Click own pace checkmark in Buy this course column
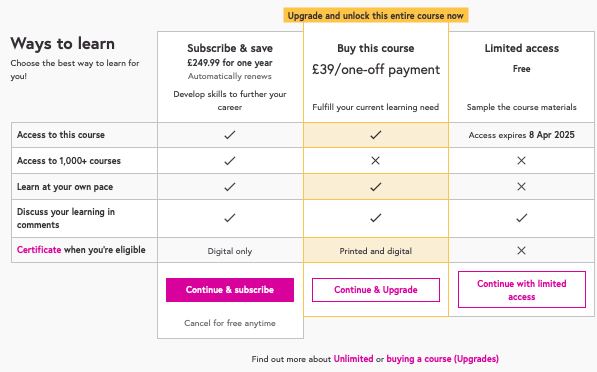Image resolution: width=597 pixels, height=372 pixels. click(x=376, y=187)
